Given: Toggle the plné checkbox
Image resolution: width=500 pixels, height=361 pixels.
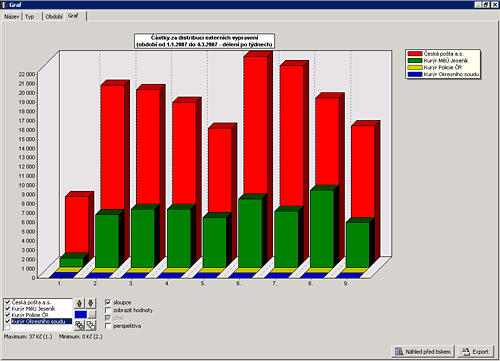Looking at the screenshot, I should coord(108,318).
